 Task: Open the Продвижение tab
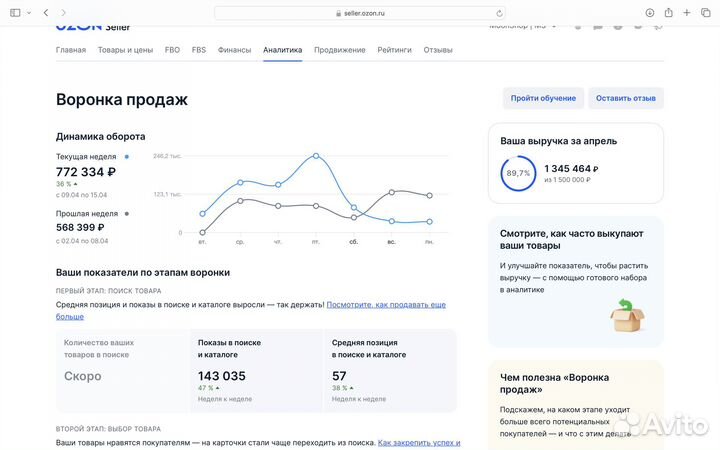click(x=340, y=50)
